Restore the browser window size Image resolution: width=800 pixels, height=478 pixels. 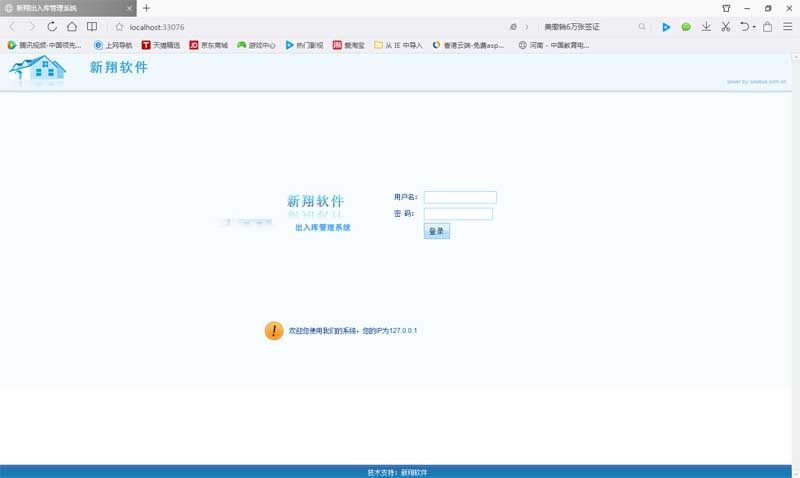(x=768, y=8)
